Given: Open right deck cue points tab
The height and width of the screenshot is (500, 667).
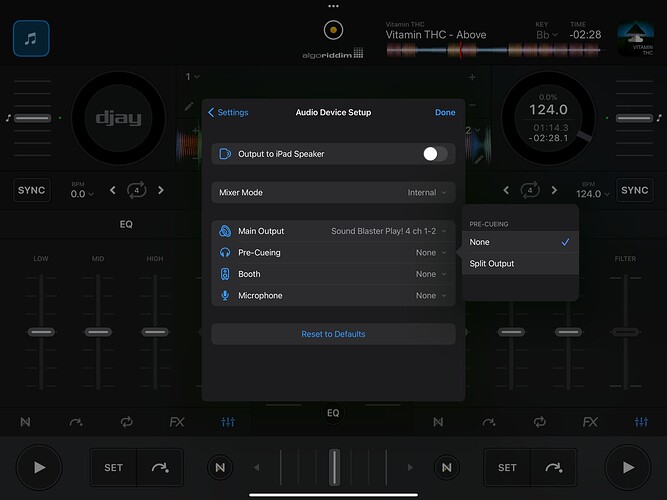Looking at the screenshot, I should coord(489,422).
